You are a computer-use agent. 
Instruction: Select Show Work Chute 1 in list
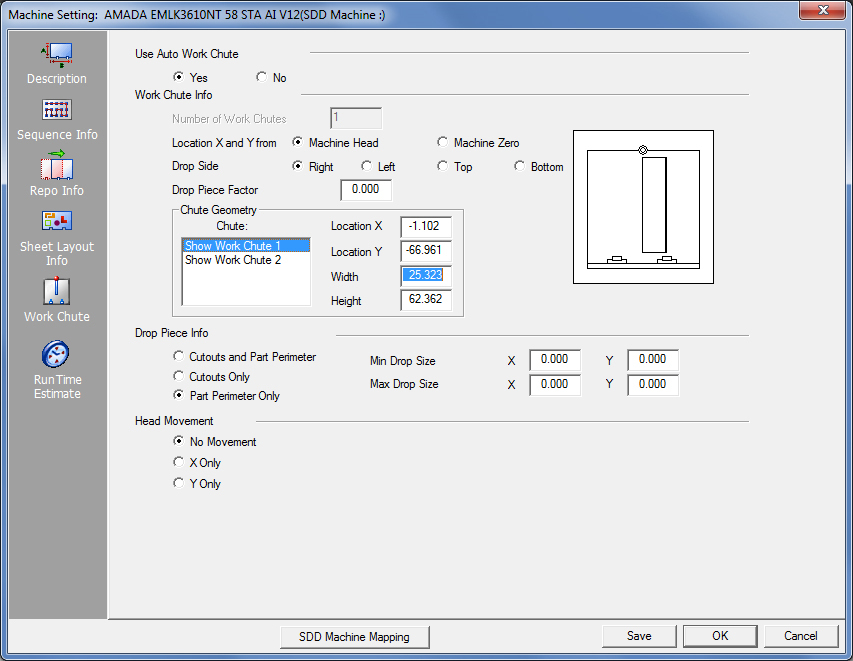tap(246, 246)
